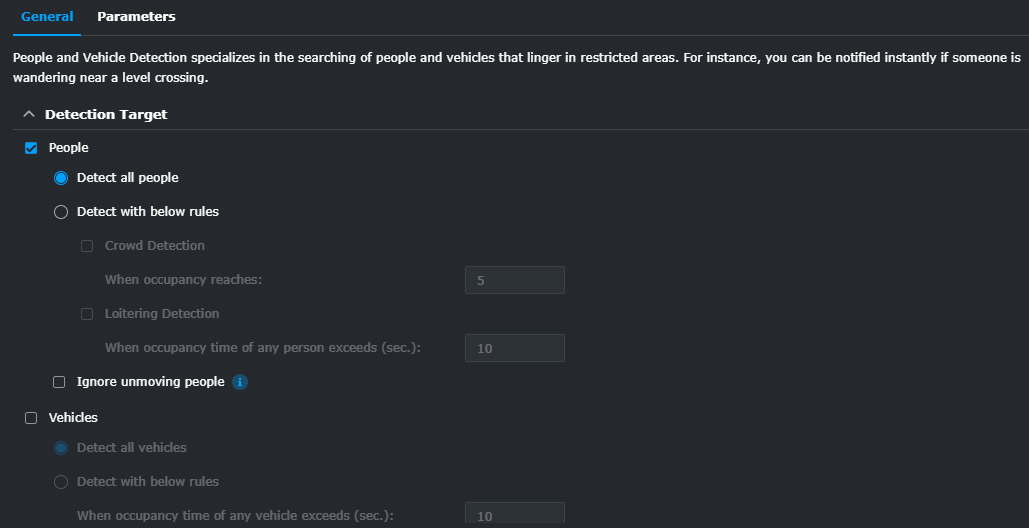Image resolution: width=1029 pixels, height=528 pixels.
Task: Click the Vehicles label text
Action: pyautogui.click(x=74, y=418)
